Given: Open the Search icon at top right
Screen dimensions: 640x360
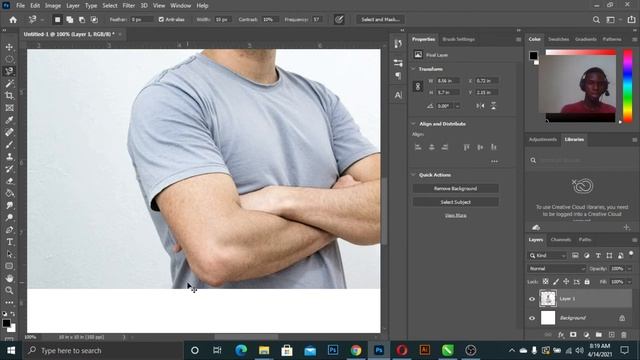Looking at the screenshot, I should (x=596, y=20).
